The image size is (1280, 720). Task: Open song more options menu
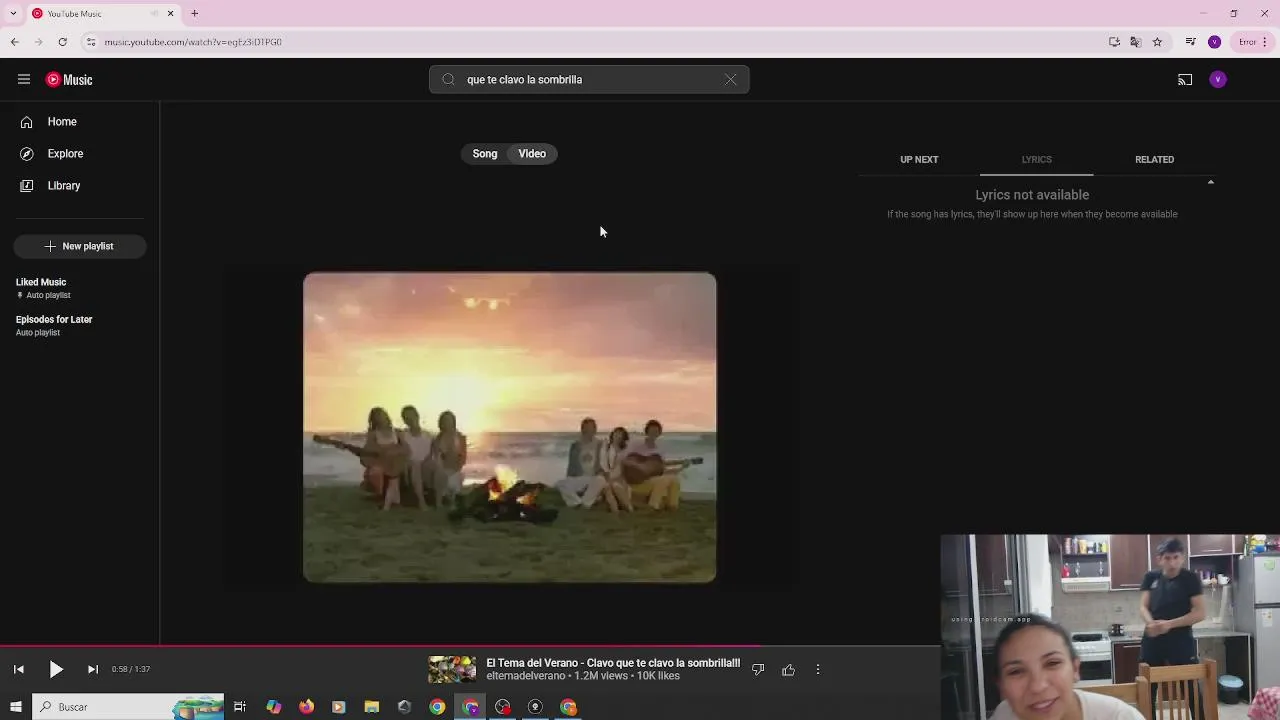[x=818, y=670]
